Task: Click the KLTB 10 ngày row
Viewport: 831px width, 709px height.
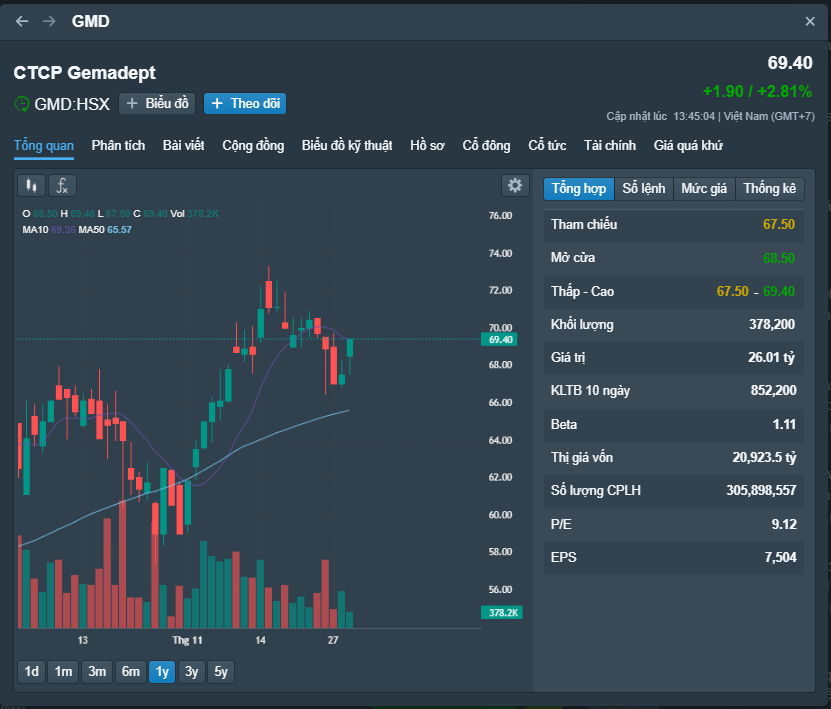Action: click(674, 391)
